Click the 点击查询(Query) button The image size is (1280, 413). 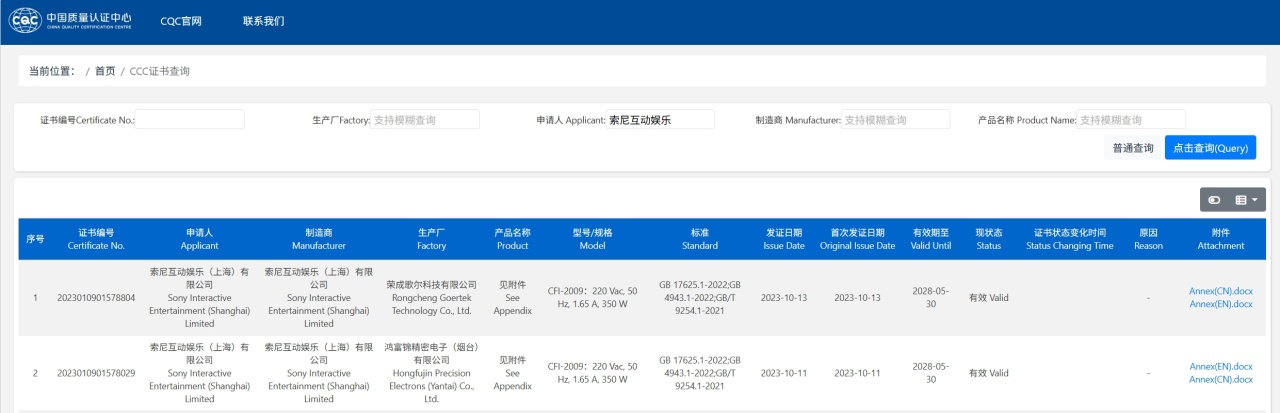click(x=1210, y=148)
